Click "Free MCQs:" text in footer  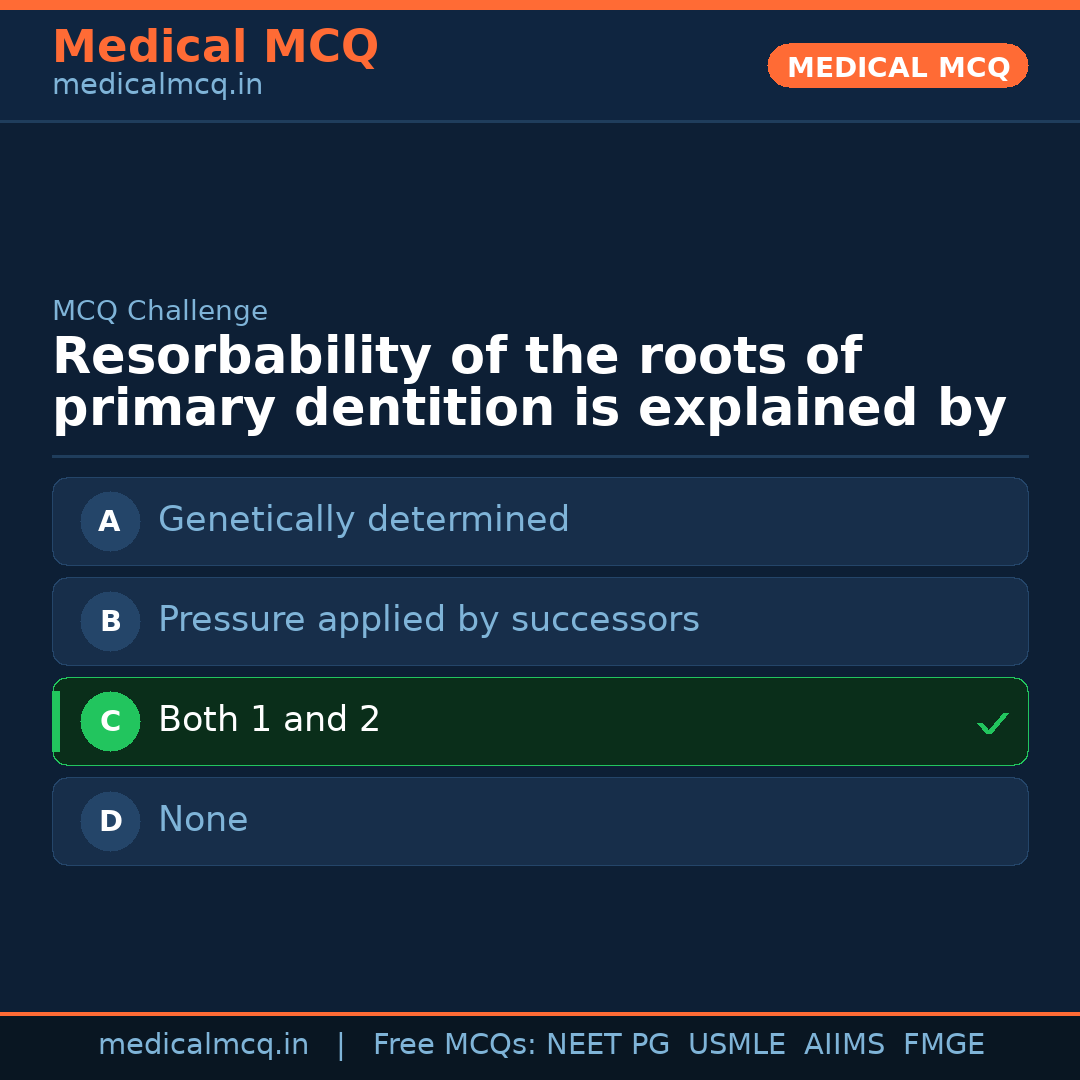(455, 1045)
